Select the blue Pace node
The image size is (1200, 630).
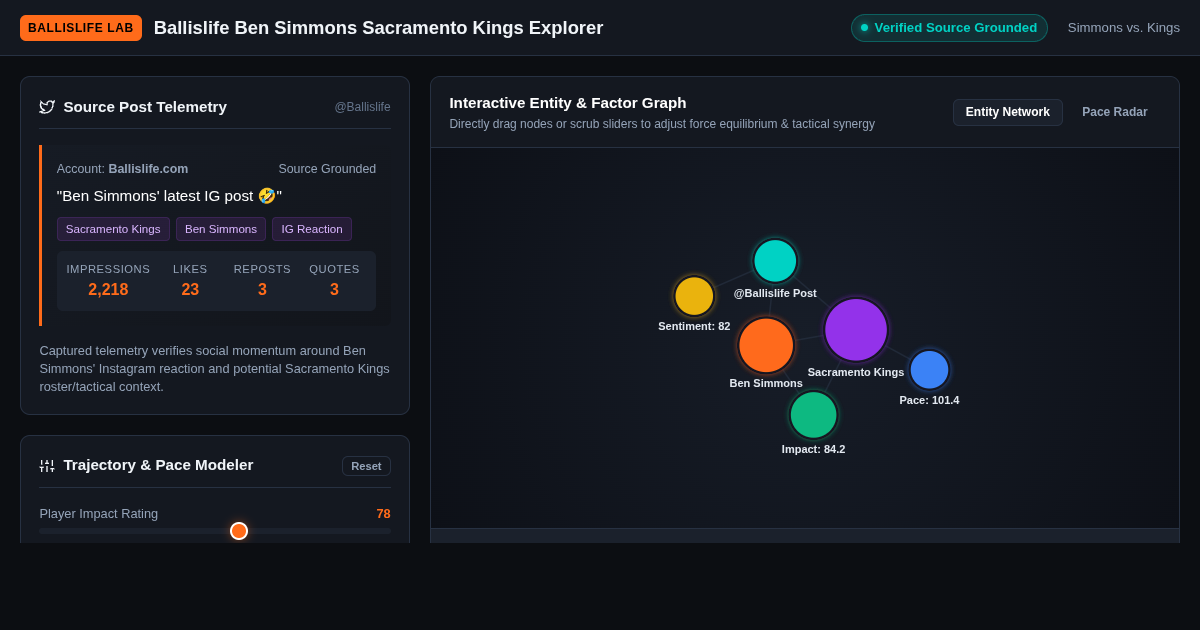929,370
